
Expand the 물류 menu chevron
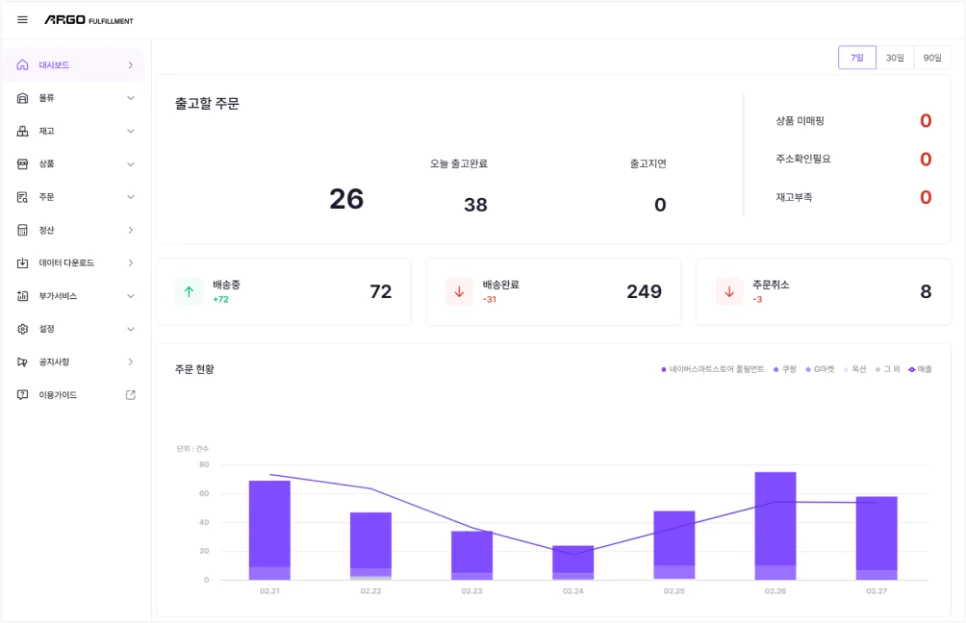point(131,98)
